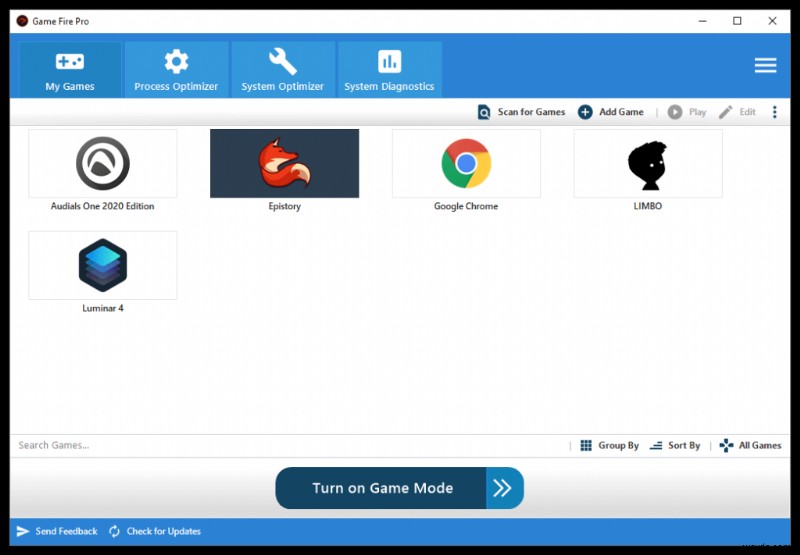Click the Audials One 2020 Edition label

103,206
